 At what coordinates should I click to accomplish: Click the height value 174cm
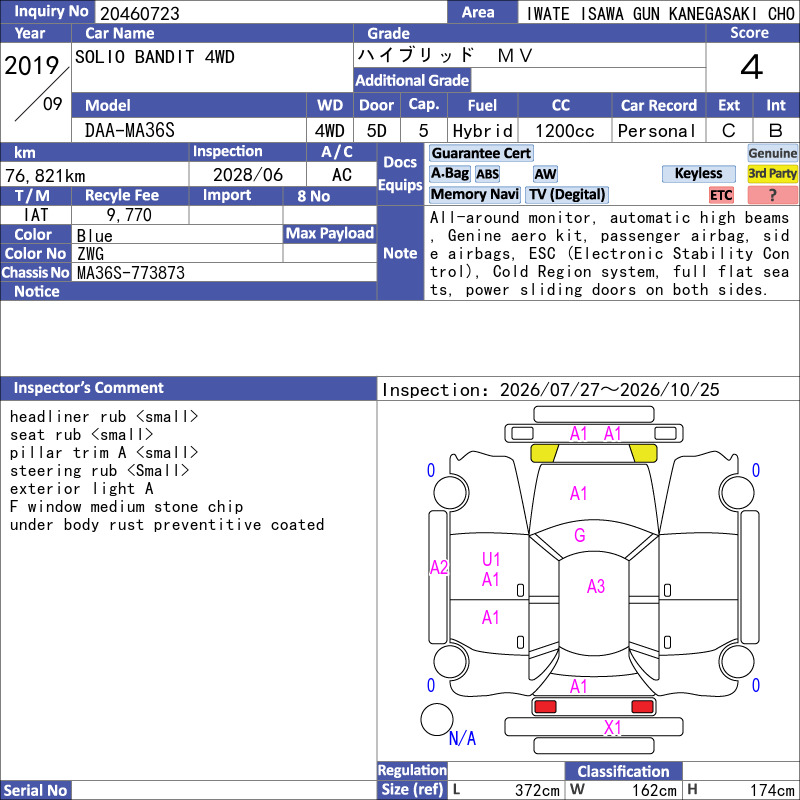(772, 790)
